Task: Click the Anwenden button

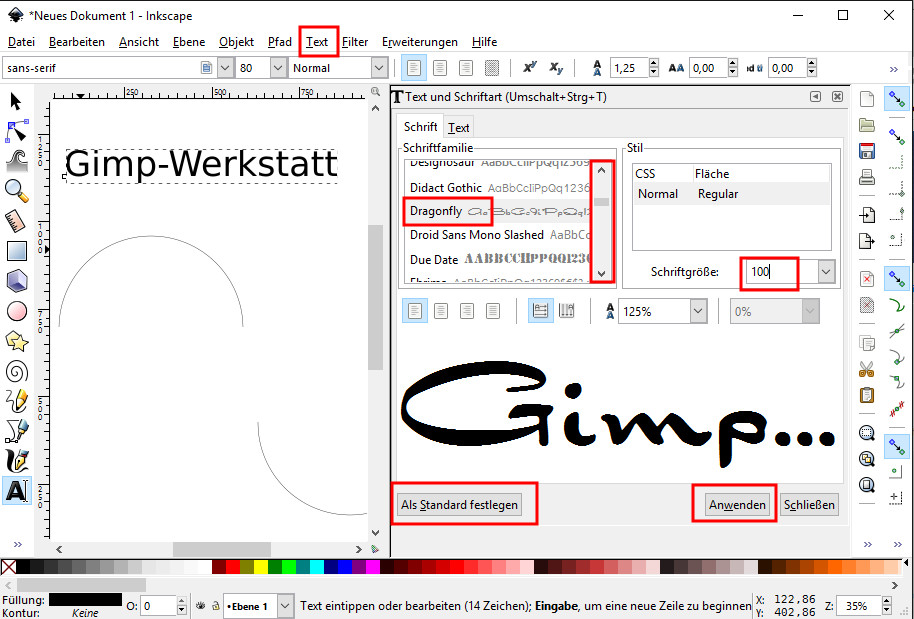Action: click(x=737, y=505)
